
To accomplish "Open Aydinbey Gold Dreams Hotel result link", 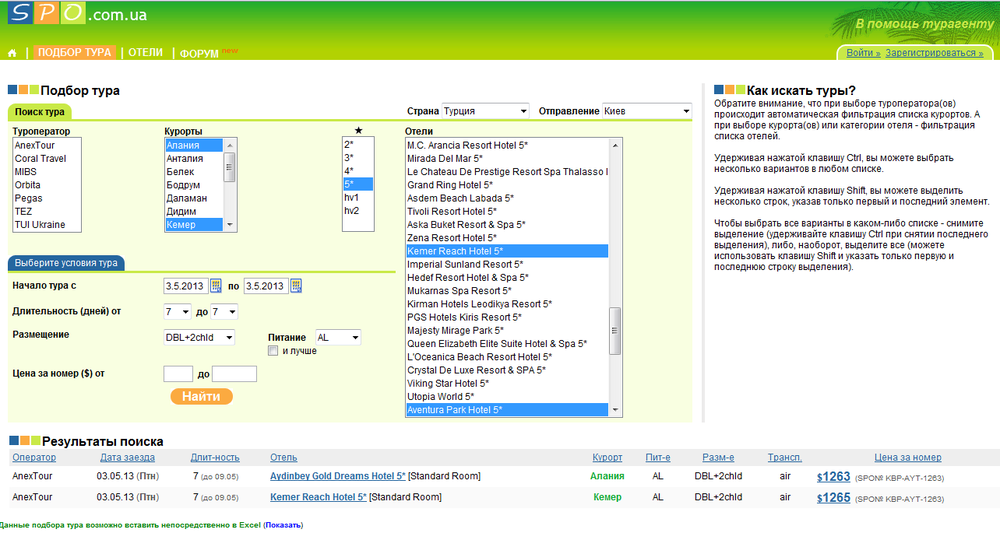I will click(x=337, y=476).
